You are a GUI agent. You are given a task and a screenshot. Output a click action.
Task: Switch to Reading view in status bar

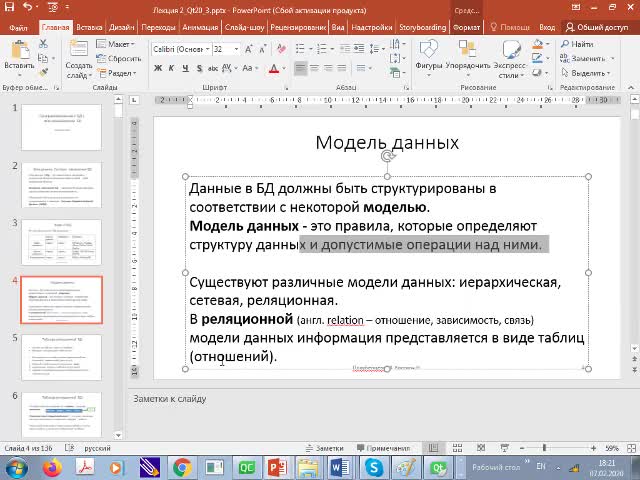[481, 448]
